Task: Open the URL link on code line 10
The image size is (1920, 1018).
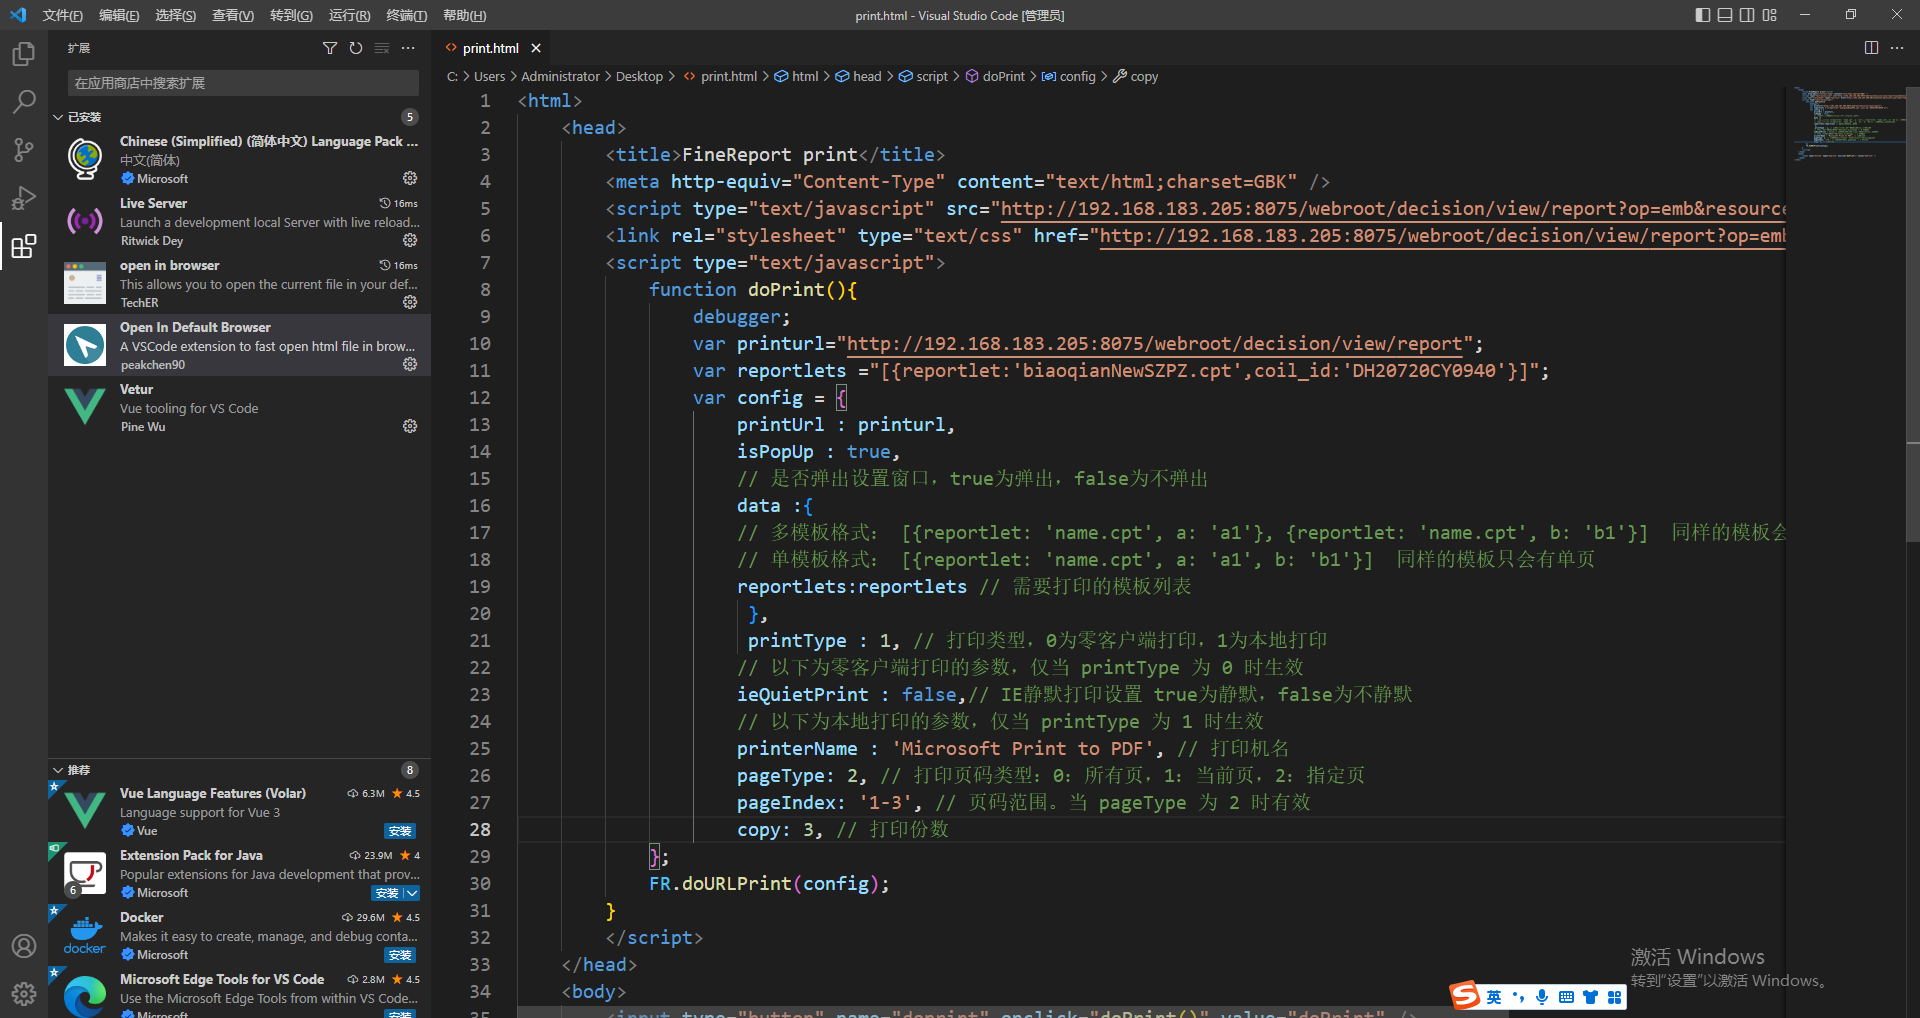Action: coord(1155,344)
